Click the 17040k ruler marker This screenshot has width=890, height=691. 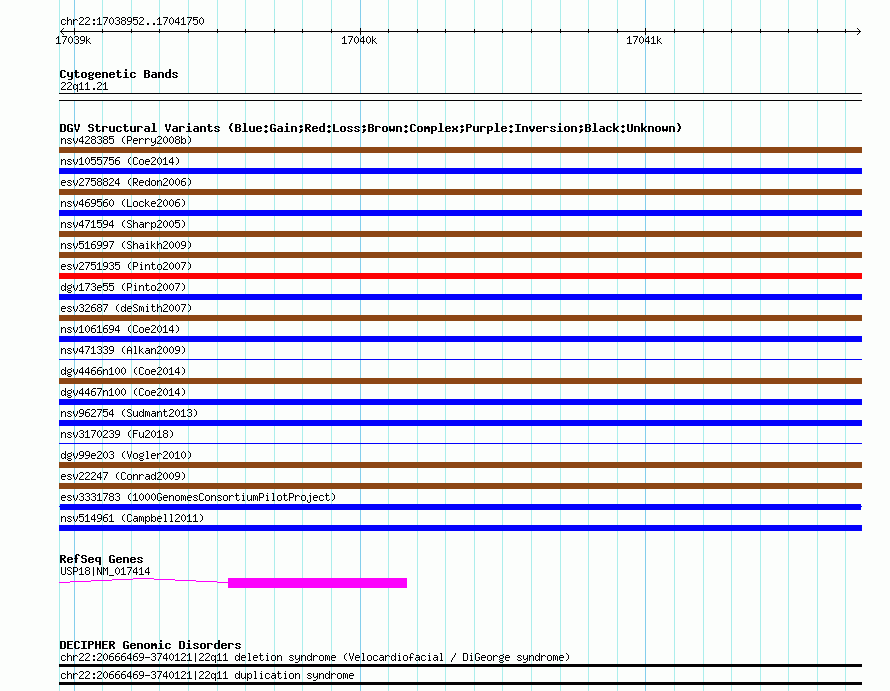[359, 40]
